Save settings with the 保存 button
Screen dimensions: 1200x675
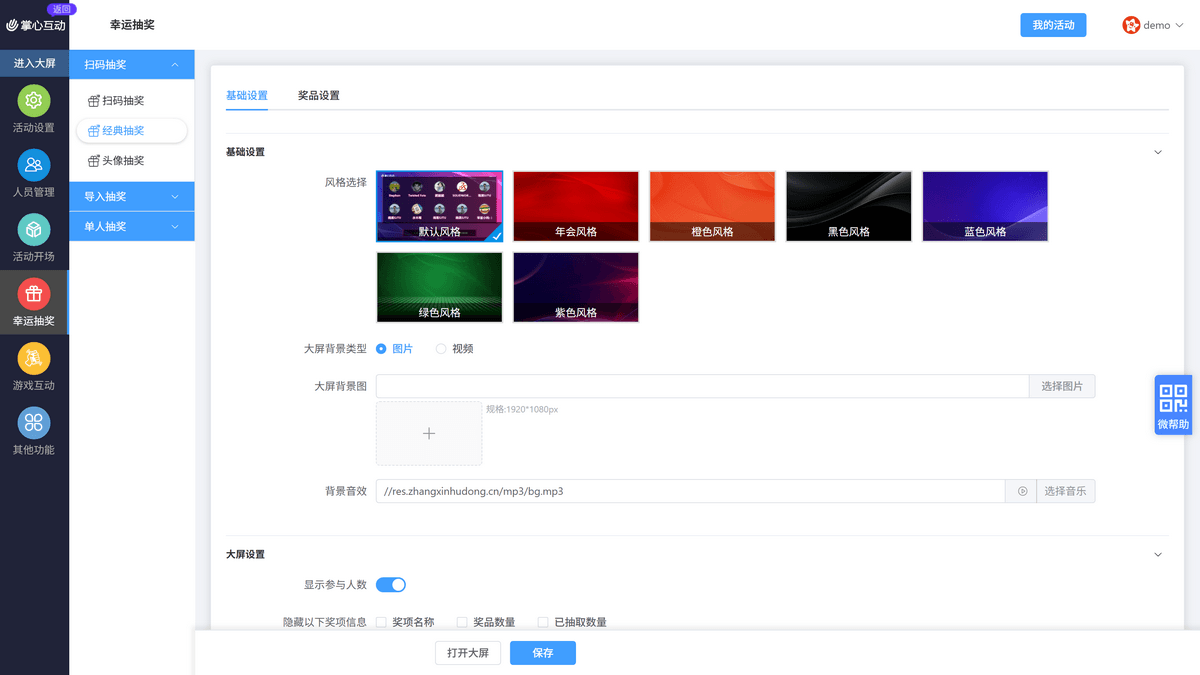(x=543, y=653)
